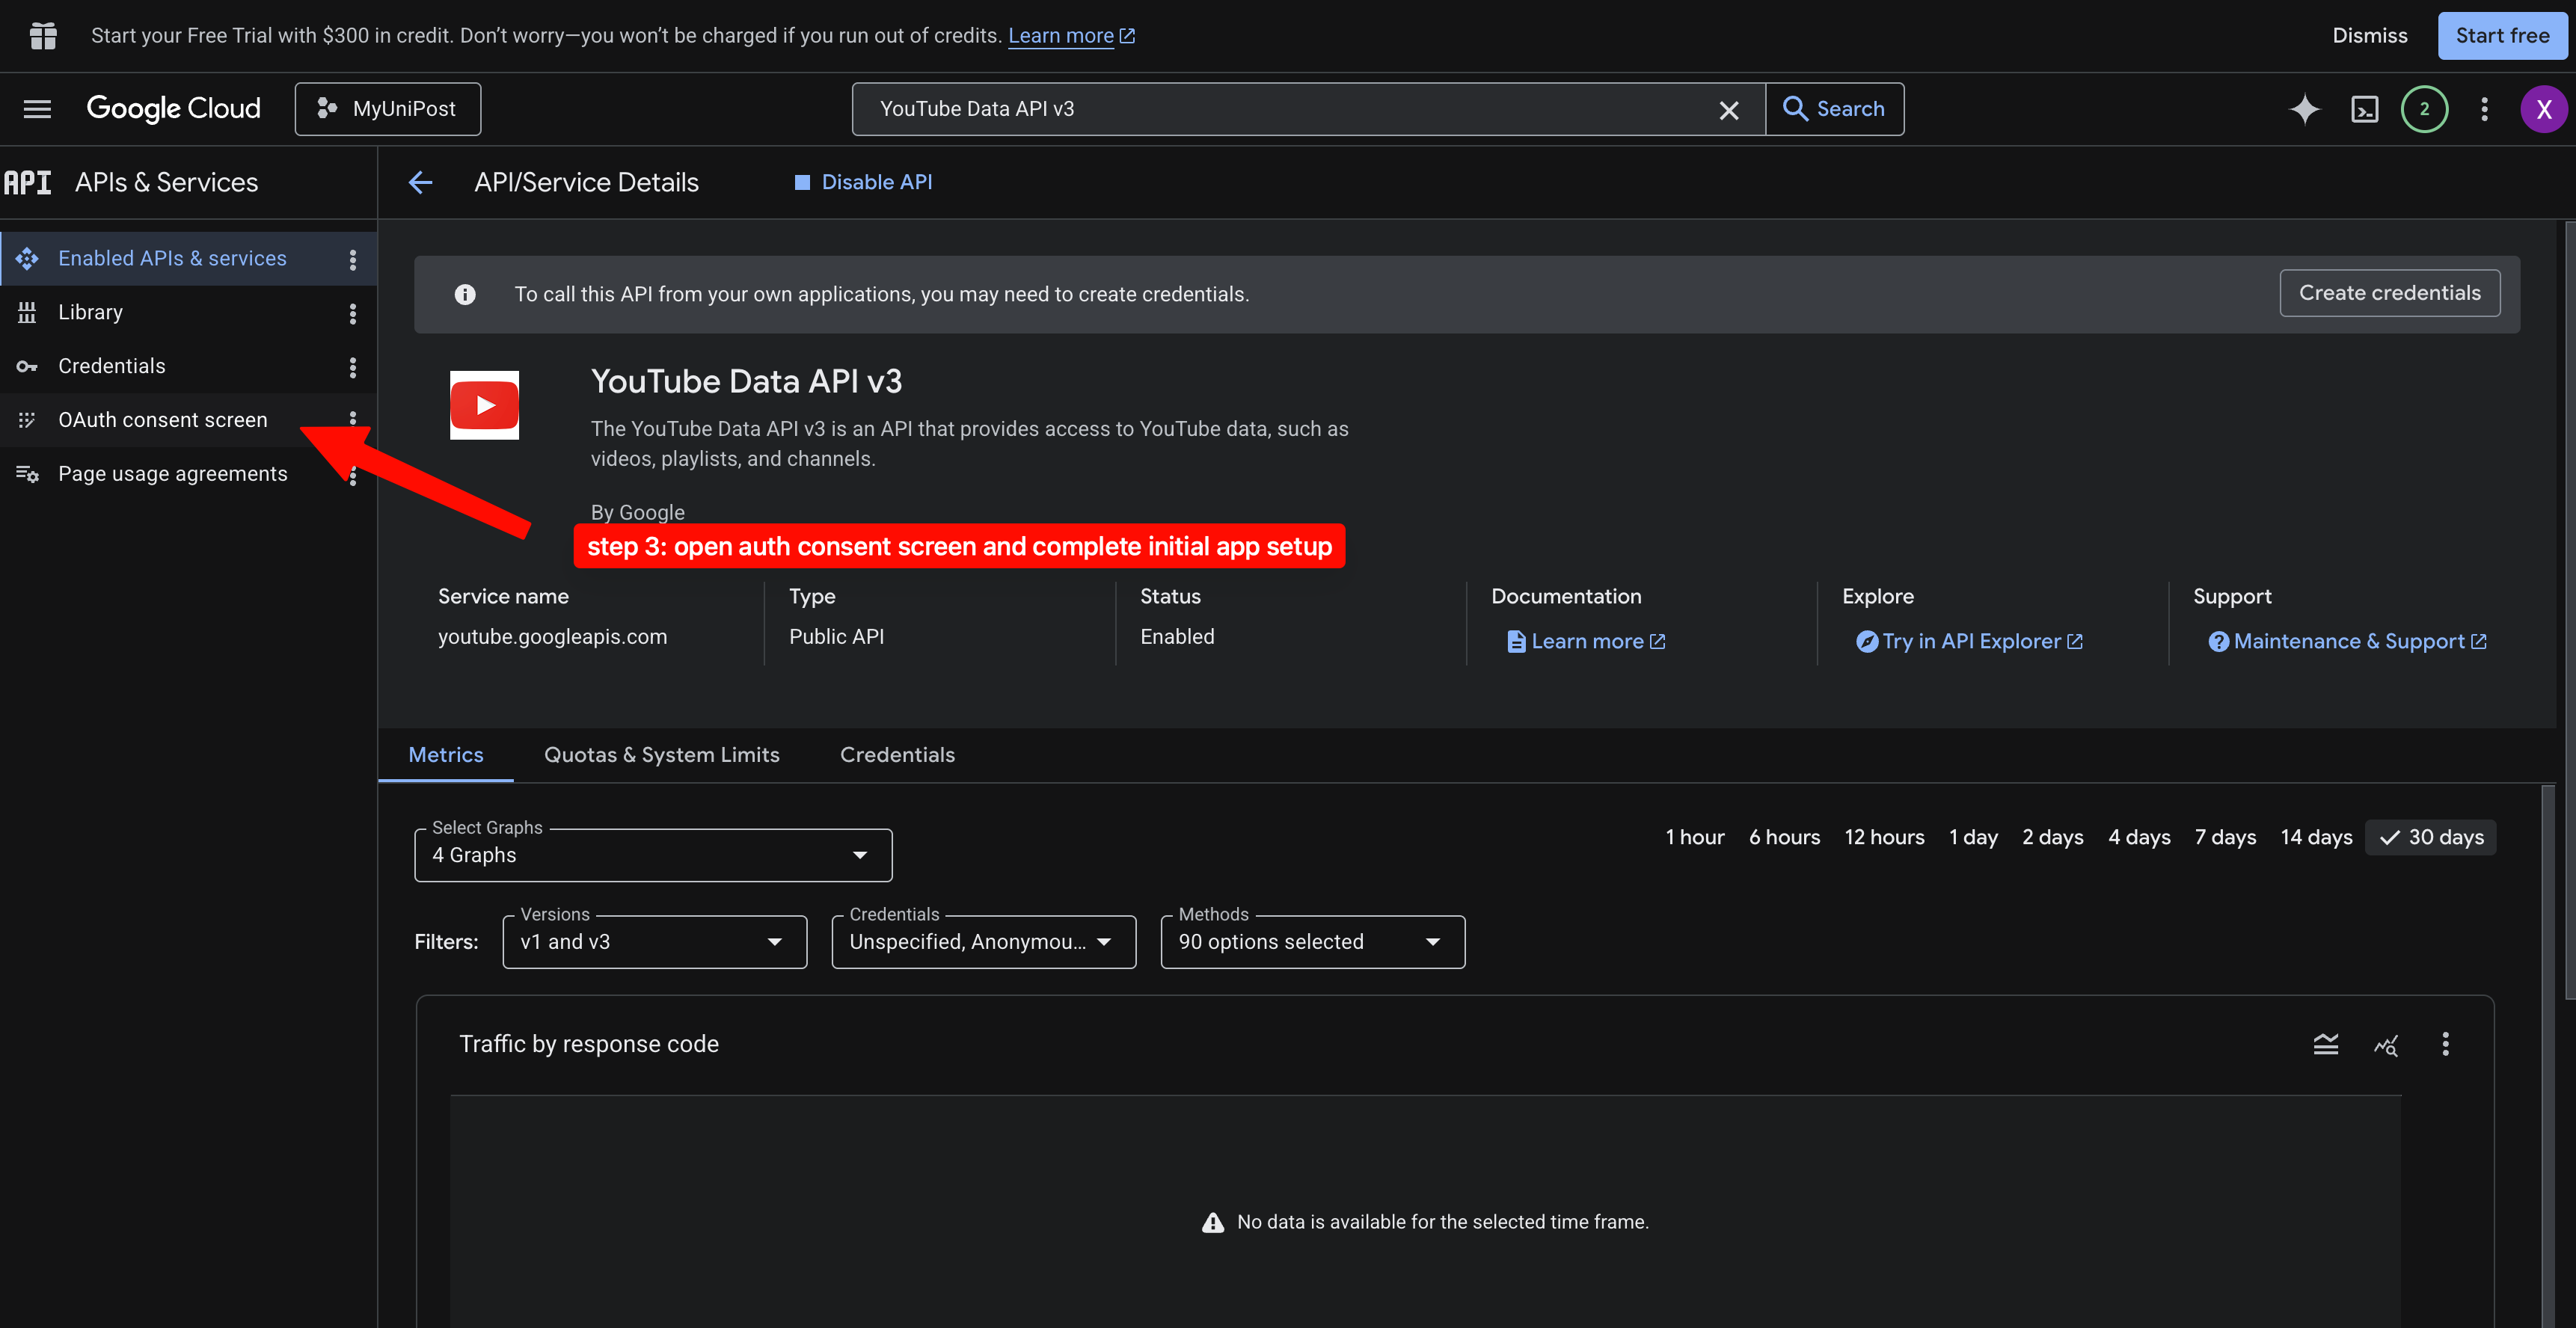Open Library in the sidebar
2576x1328 pixels.
coord(90,312)
